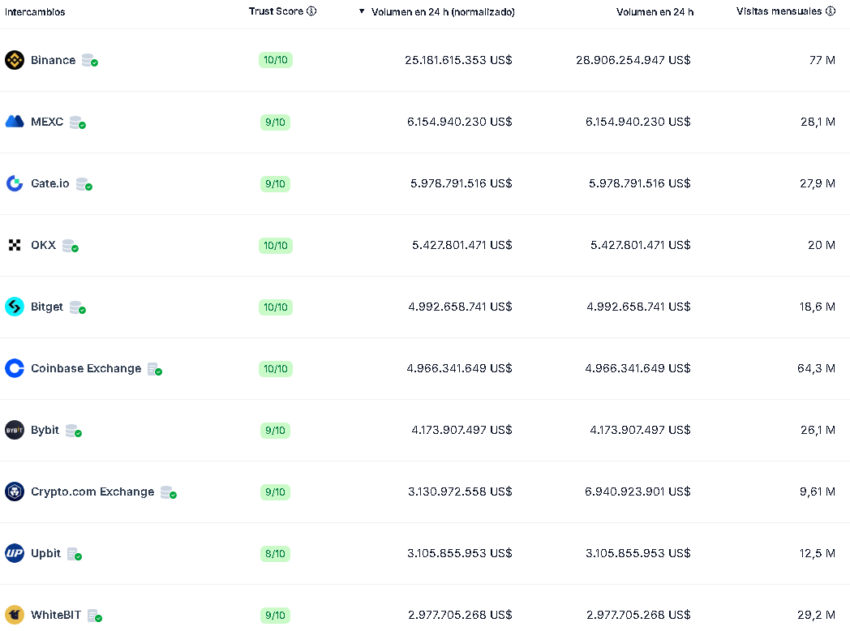
Task: Click Upbit's 8/10 trust score badge
Action: (275, 553)
